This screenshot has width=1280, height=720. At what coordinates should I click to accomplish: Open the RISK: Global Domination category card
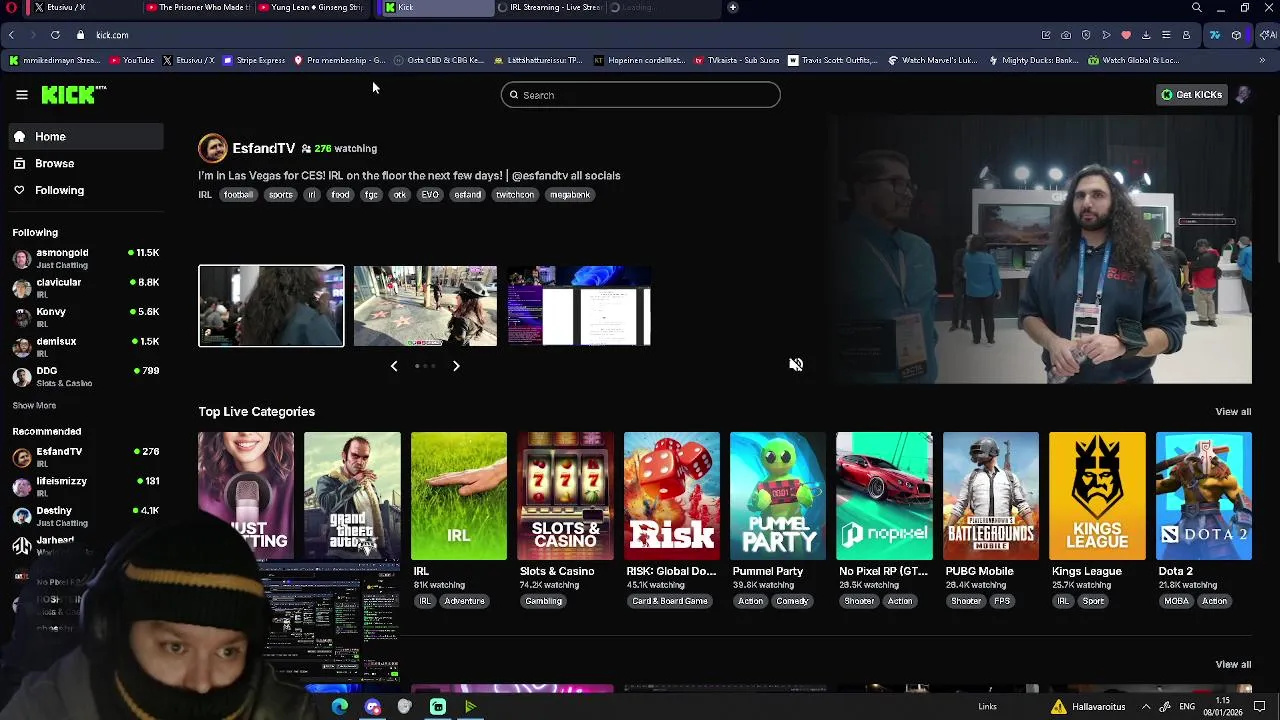point(672,496)
